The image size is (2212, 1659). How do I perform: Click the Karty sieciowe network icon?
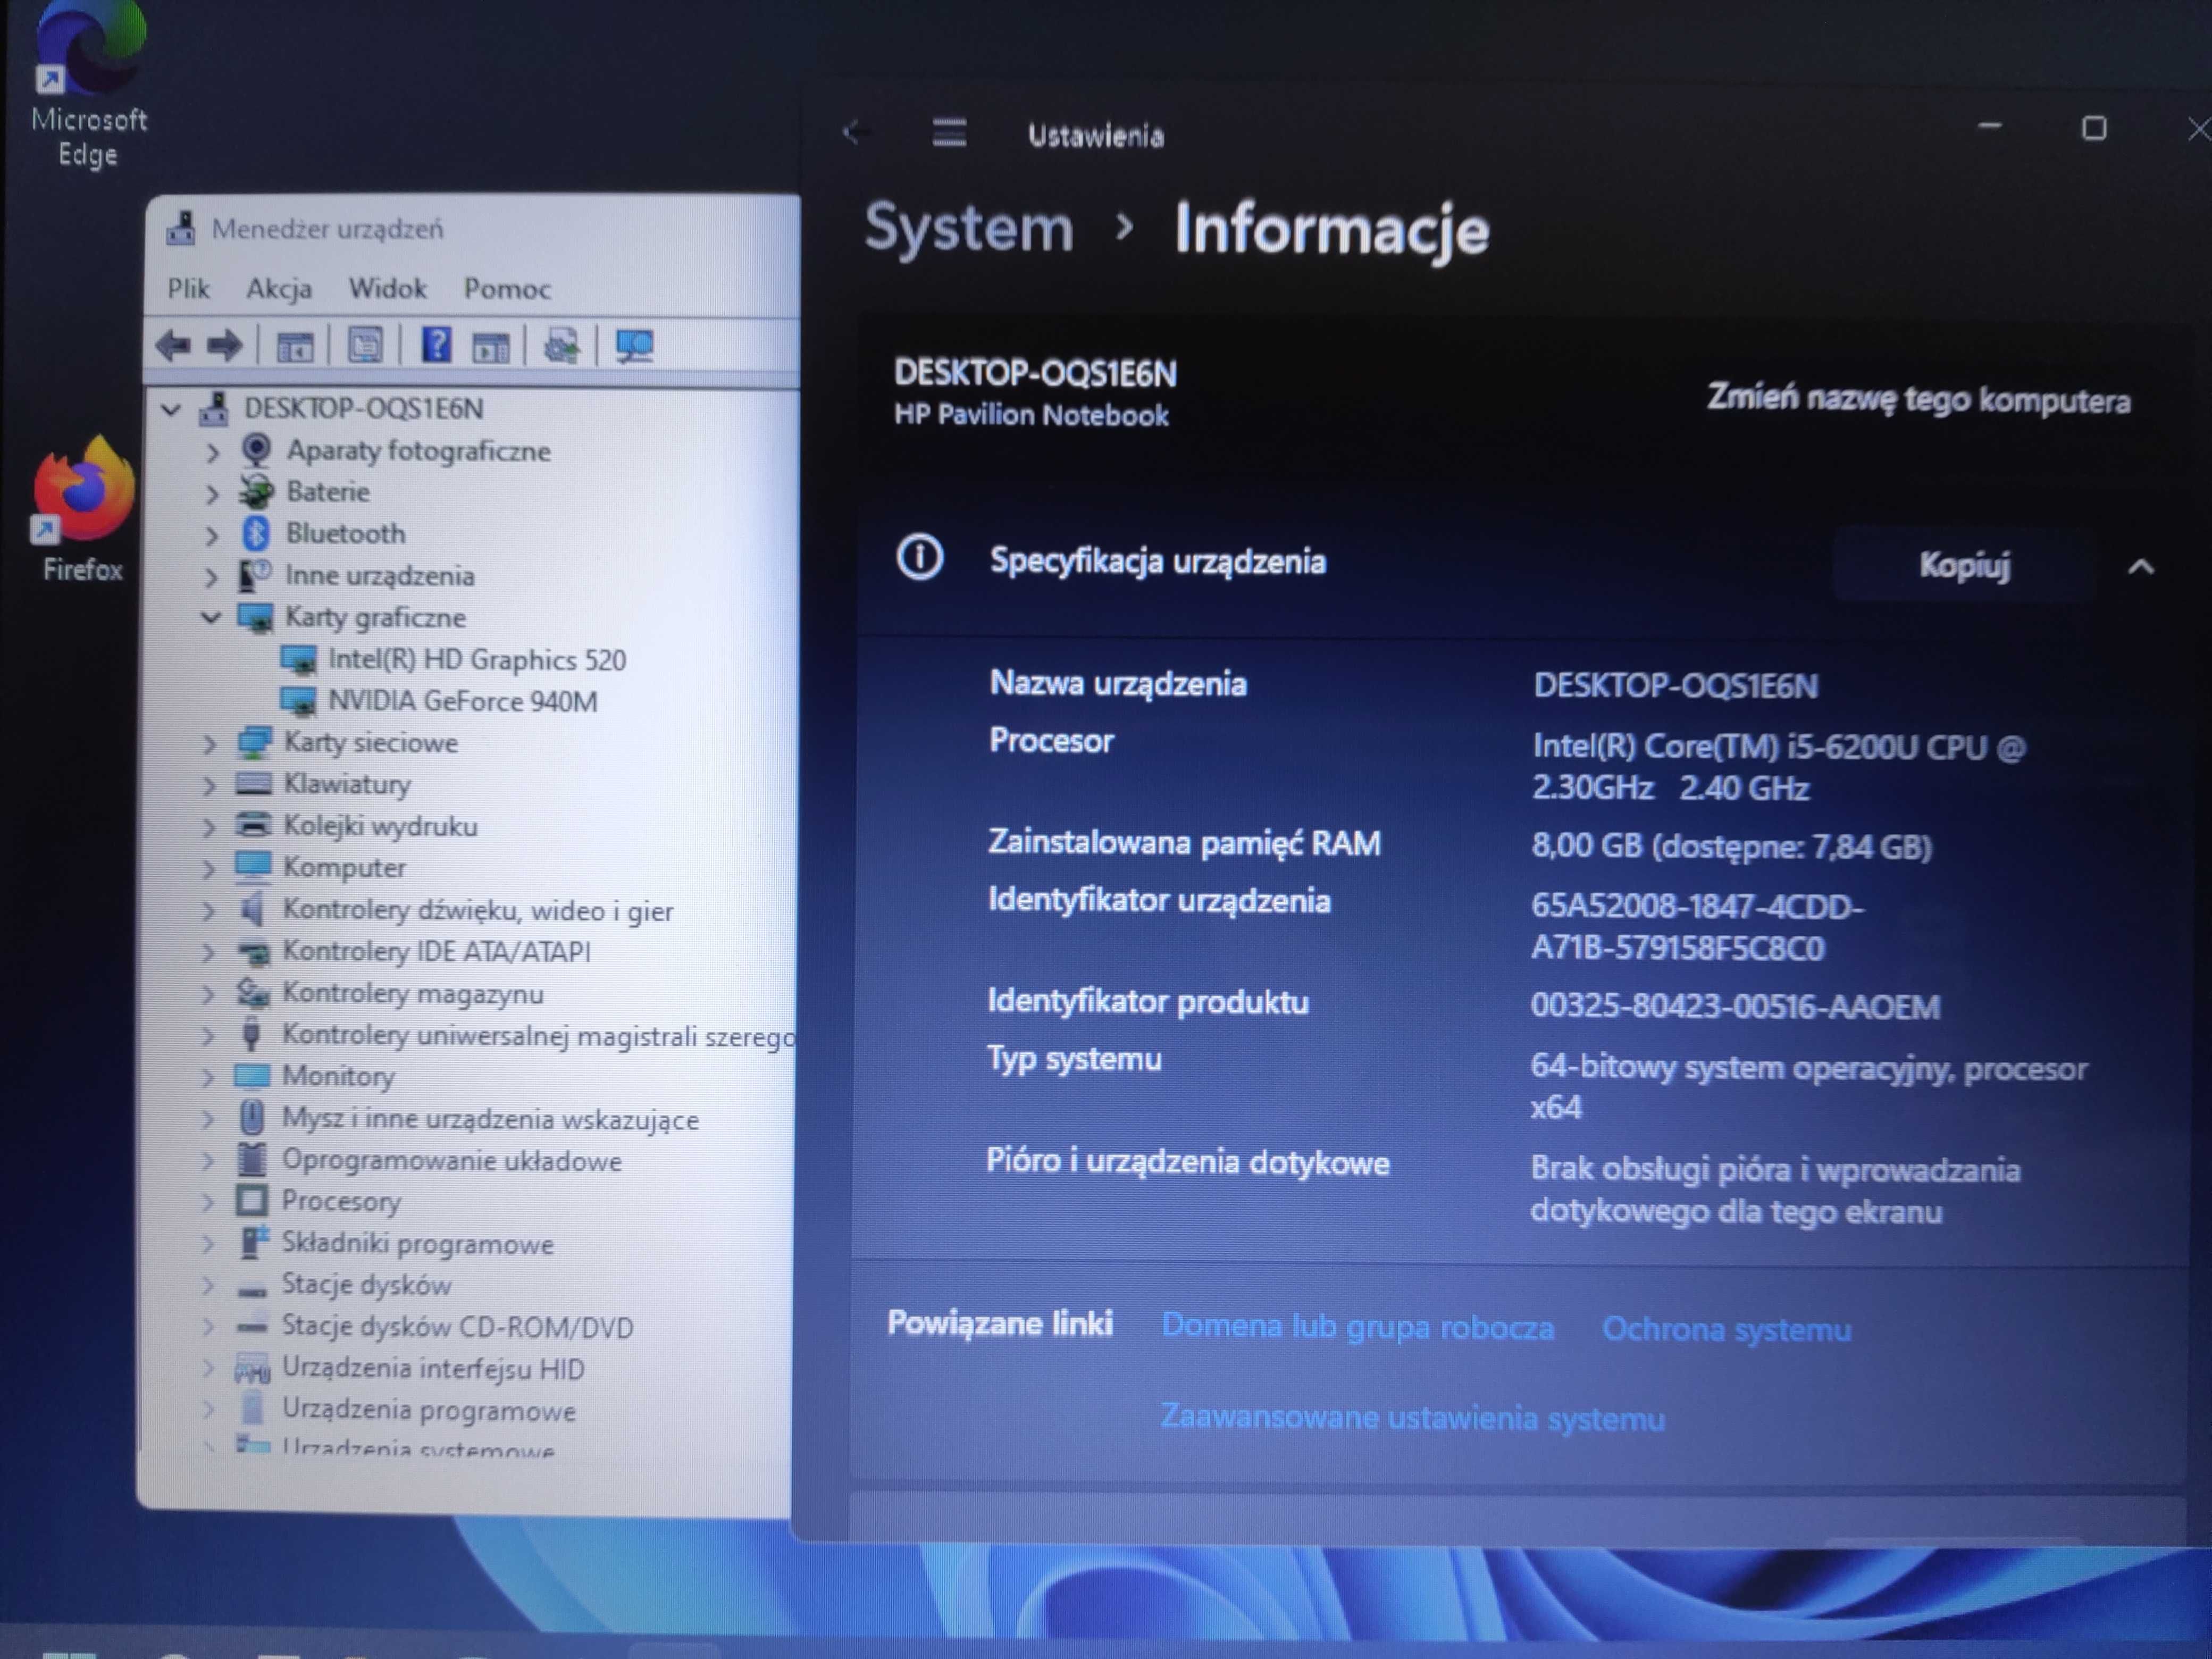pyautogui.click(x=254, y=742)
